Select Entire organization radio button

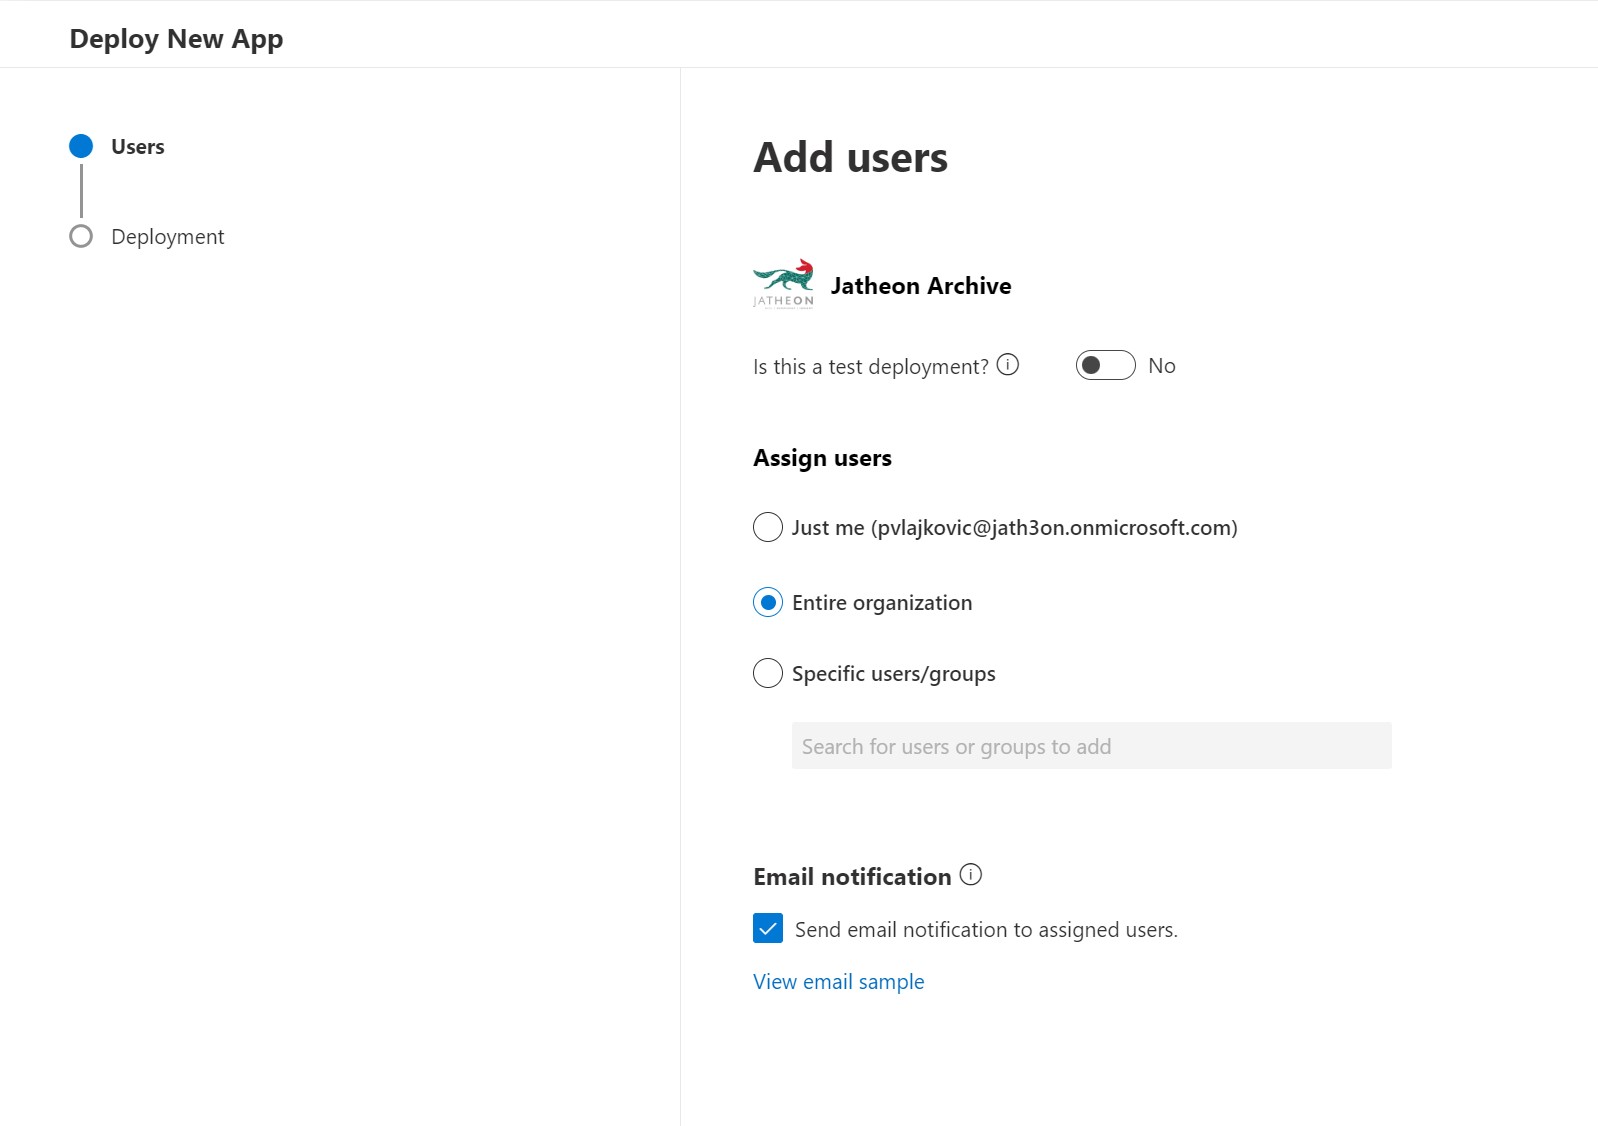pos(768,602)
